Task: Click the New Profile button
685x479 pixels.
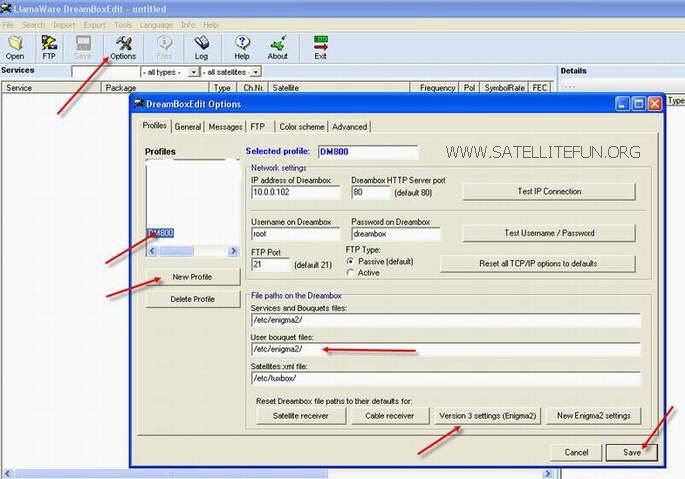Action: 193,277
